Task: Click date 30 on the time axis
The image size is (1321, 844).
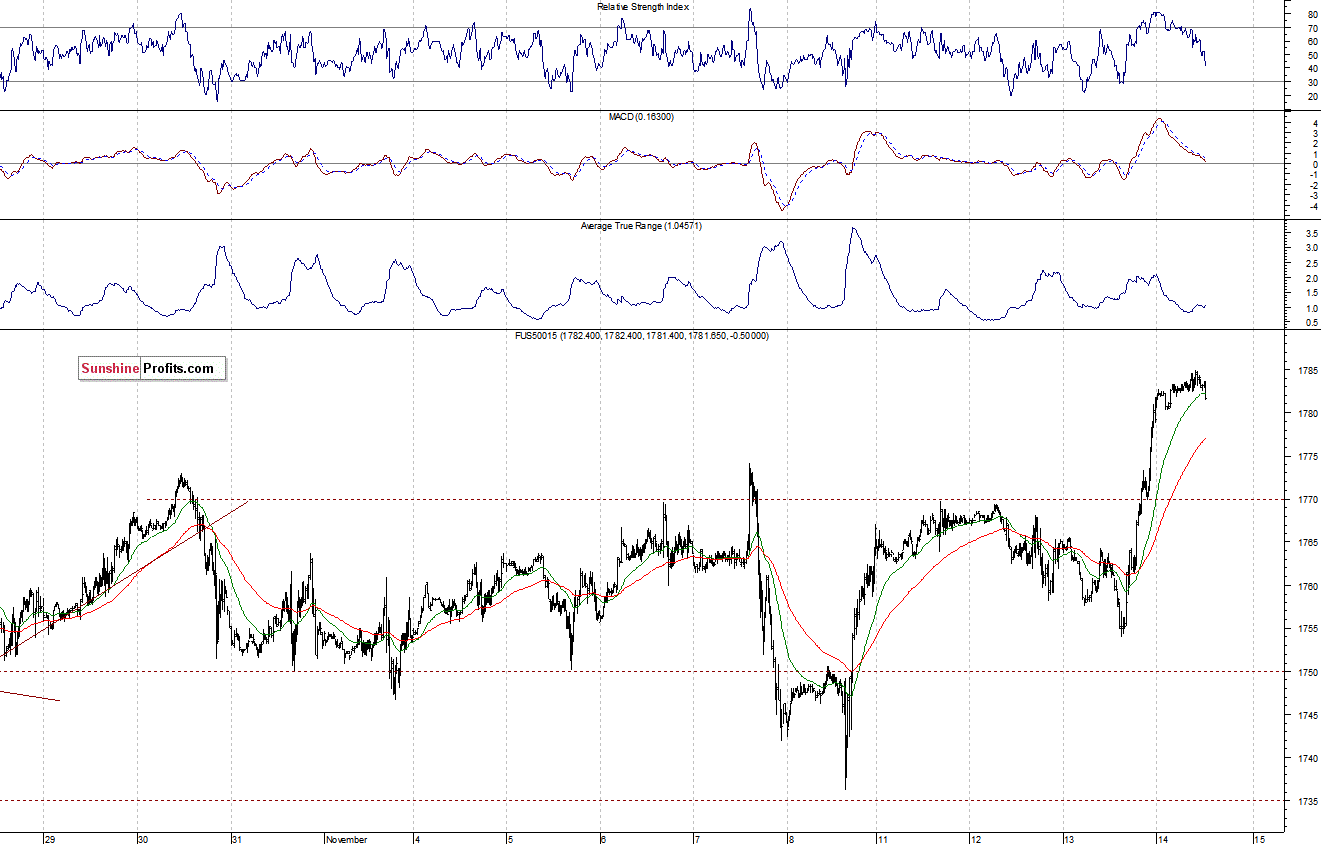Action: click(143, 839)
